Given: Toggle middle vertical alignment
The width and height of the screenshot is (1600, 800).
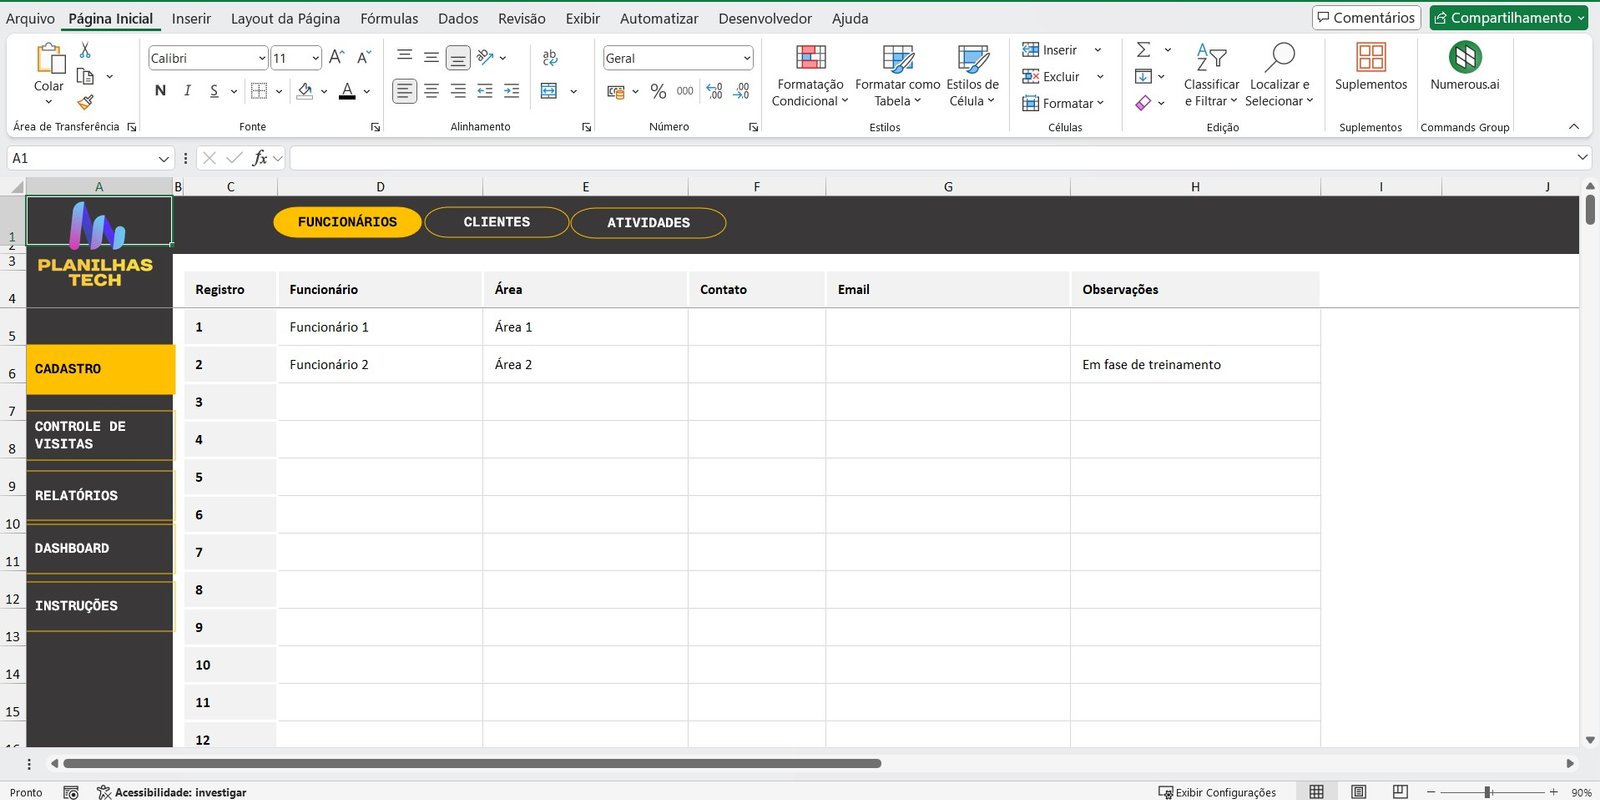Looking at the screenshot, I should click(431, 58).
